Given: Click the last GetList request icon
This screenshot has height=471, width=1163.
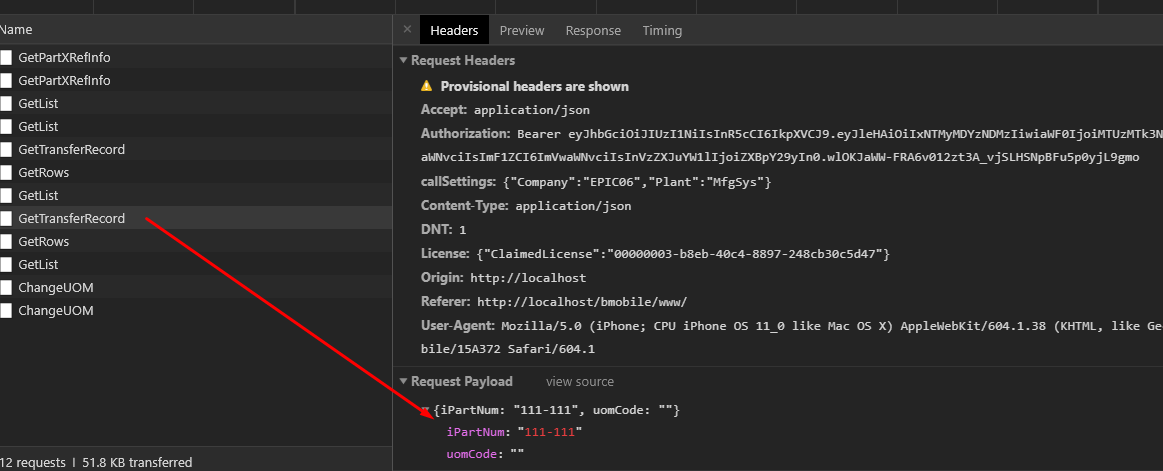Looking at the screenshot, I should [x=6, y=264].
